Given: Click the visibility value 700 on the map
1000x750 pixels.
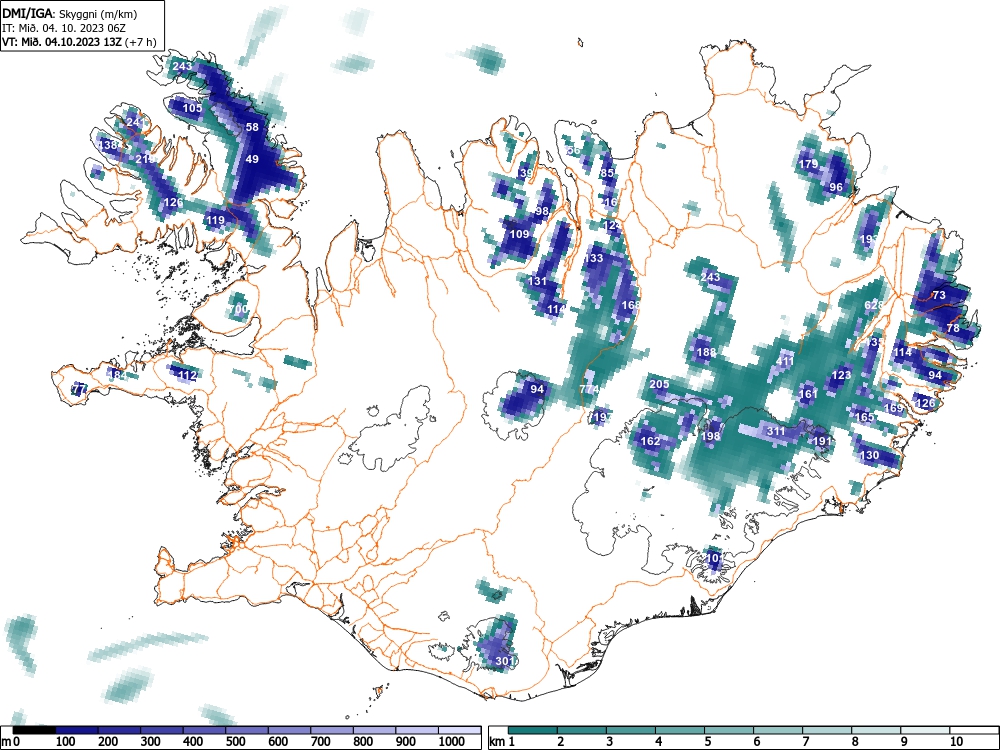Looking at the screenshot, I should (x=239, y=309).
